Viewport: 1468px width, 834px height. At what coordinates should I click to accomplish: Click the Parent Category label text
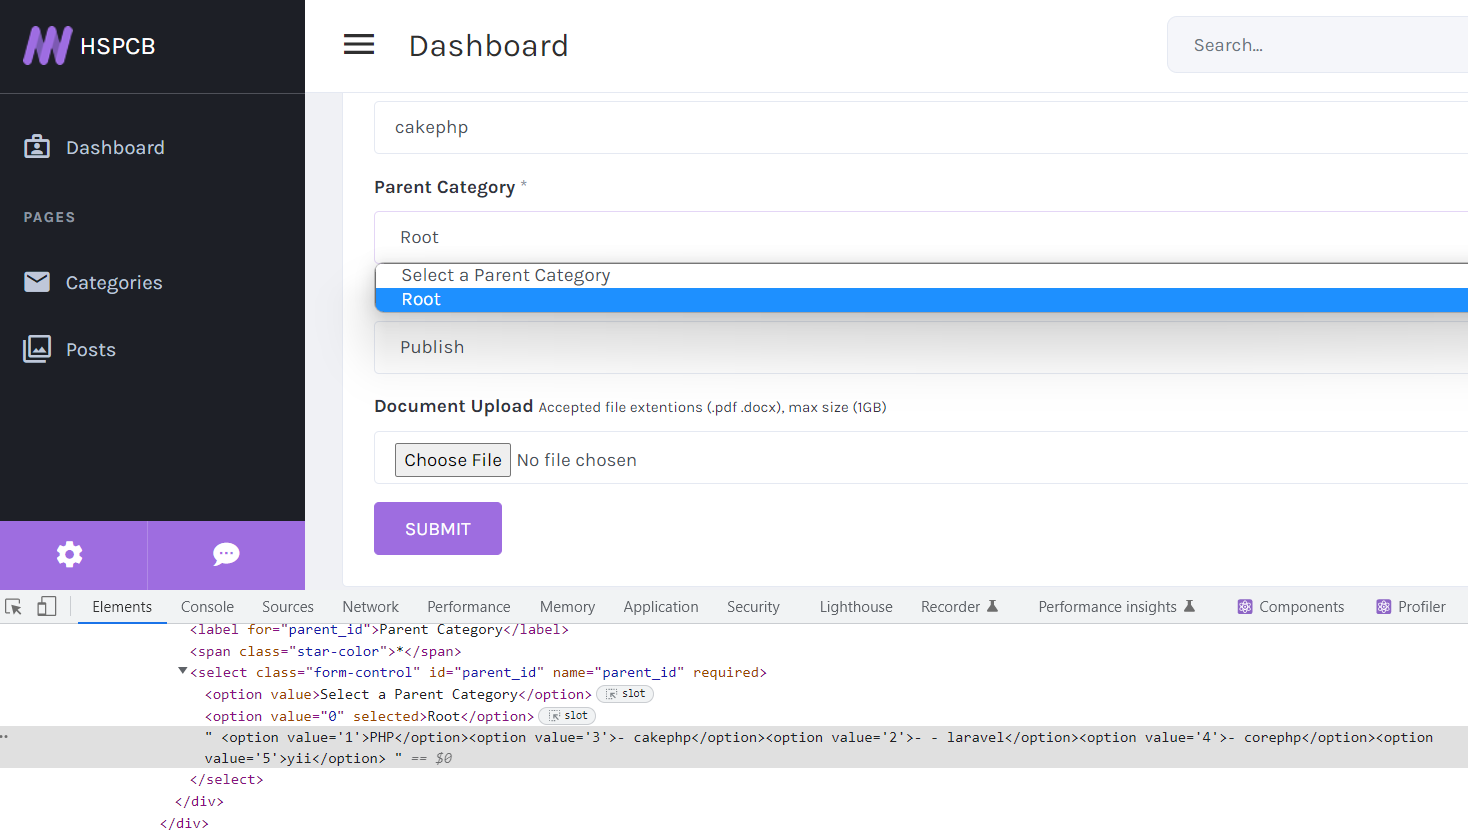445,188
